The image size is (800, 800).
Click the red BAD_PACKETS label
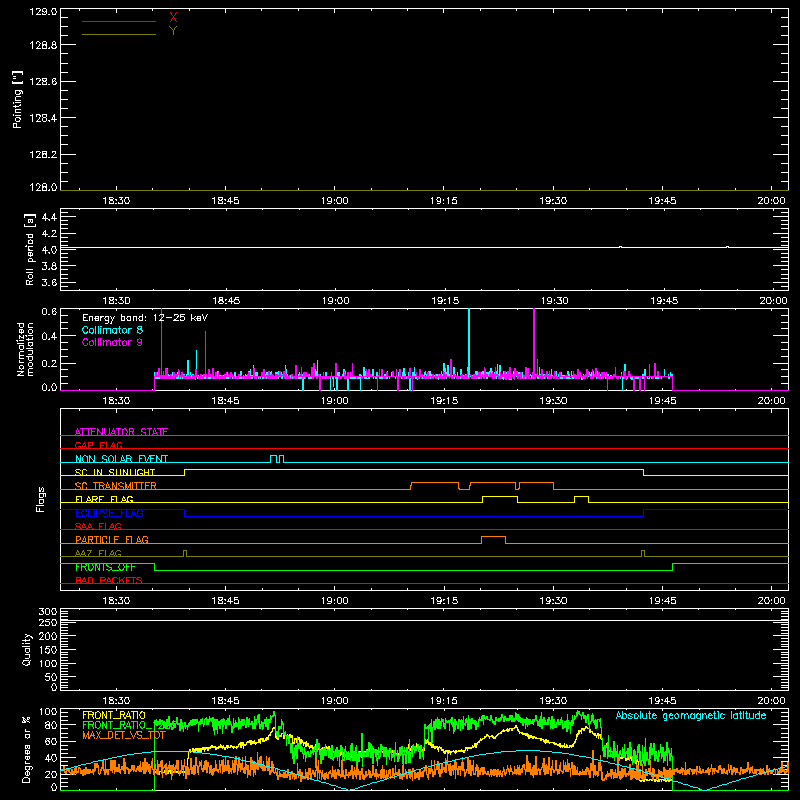point(109,580)
